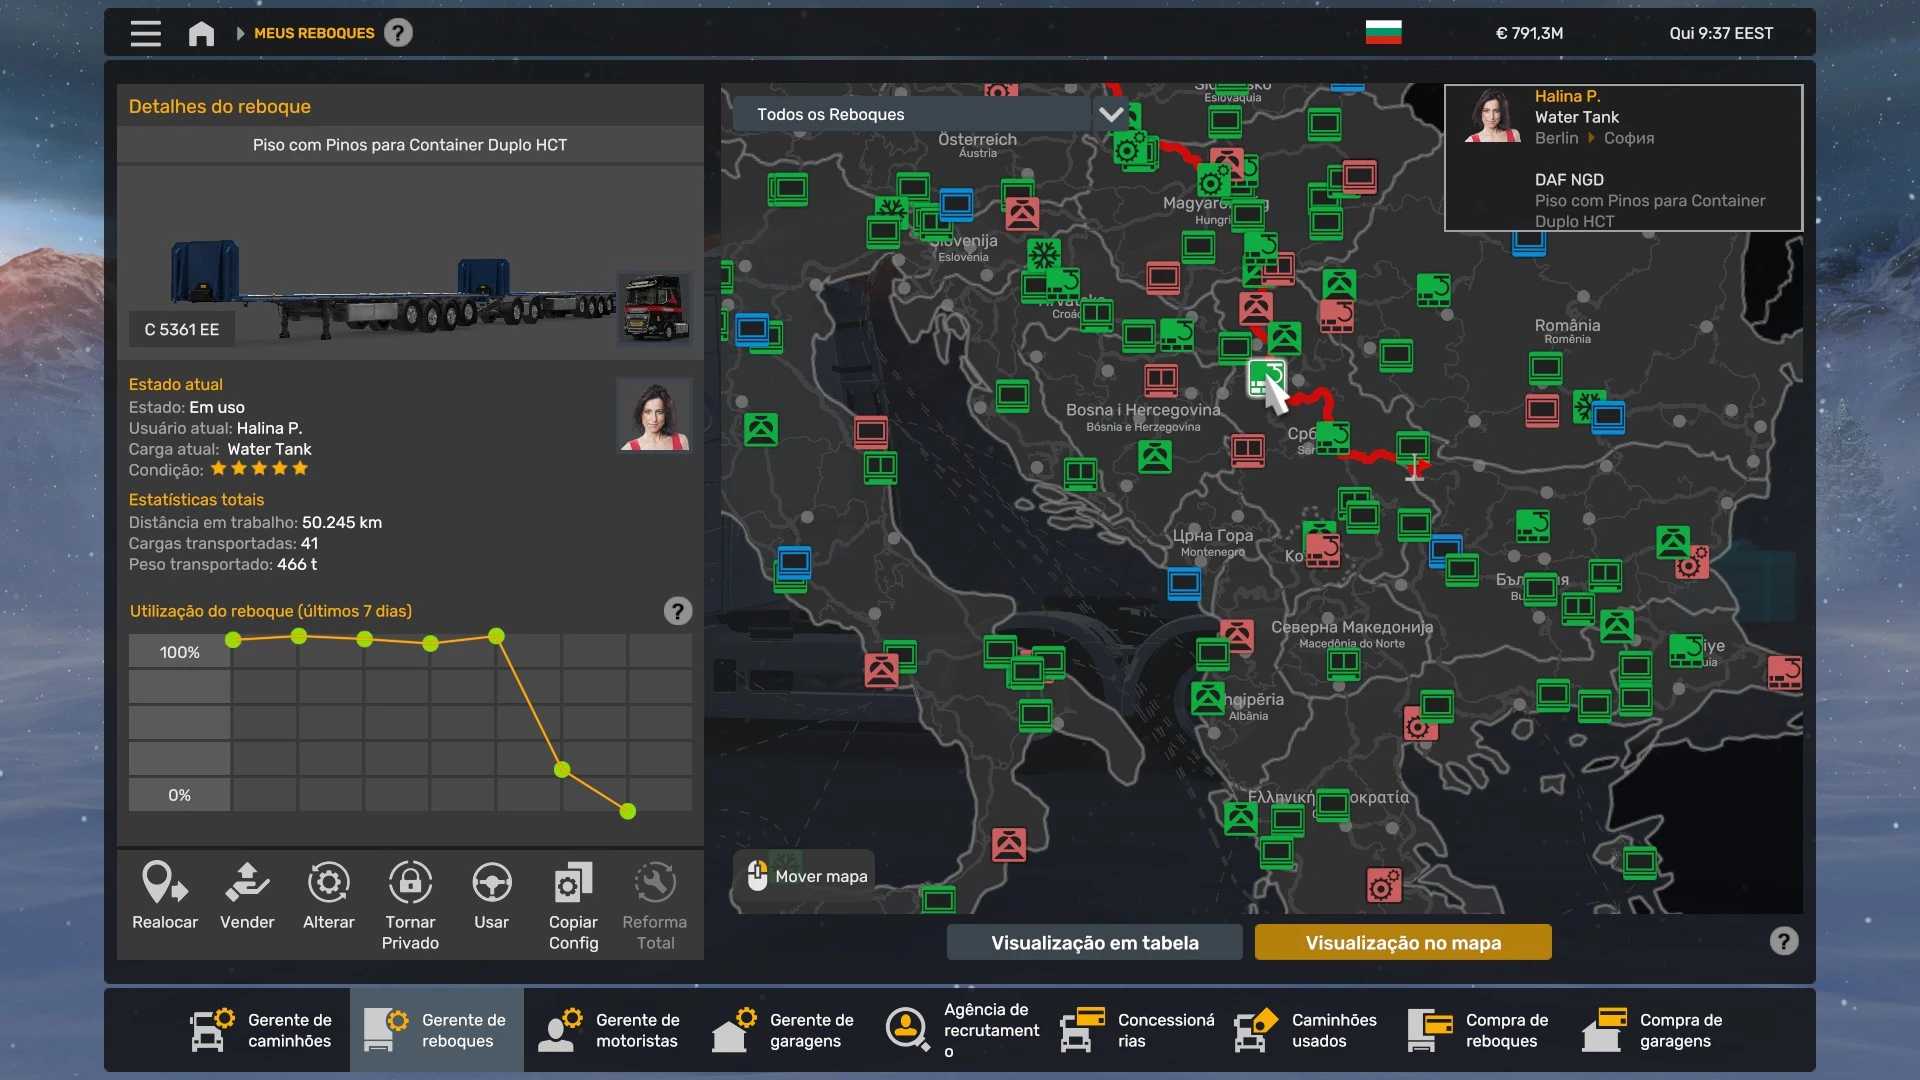Open Agência de recrutamento

point(962,1030)
